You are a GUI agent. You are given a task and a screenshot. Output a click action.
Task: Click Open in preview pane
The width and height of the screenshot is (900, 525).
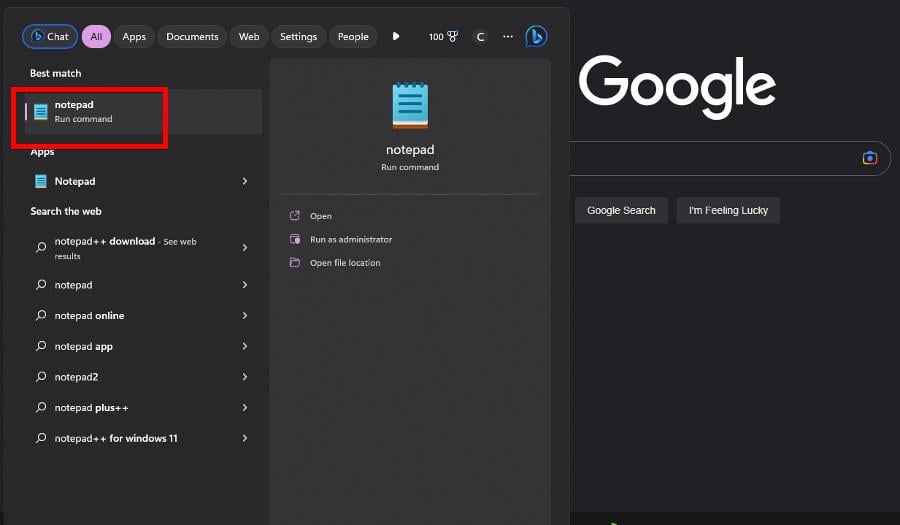click(x=321, y=216)
